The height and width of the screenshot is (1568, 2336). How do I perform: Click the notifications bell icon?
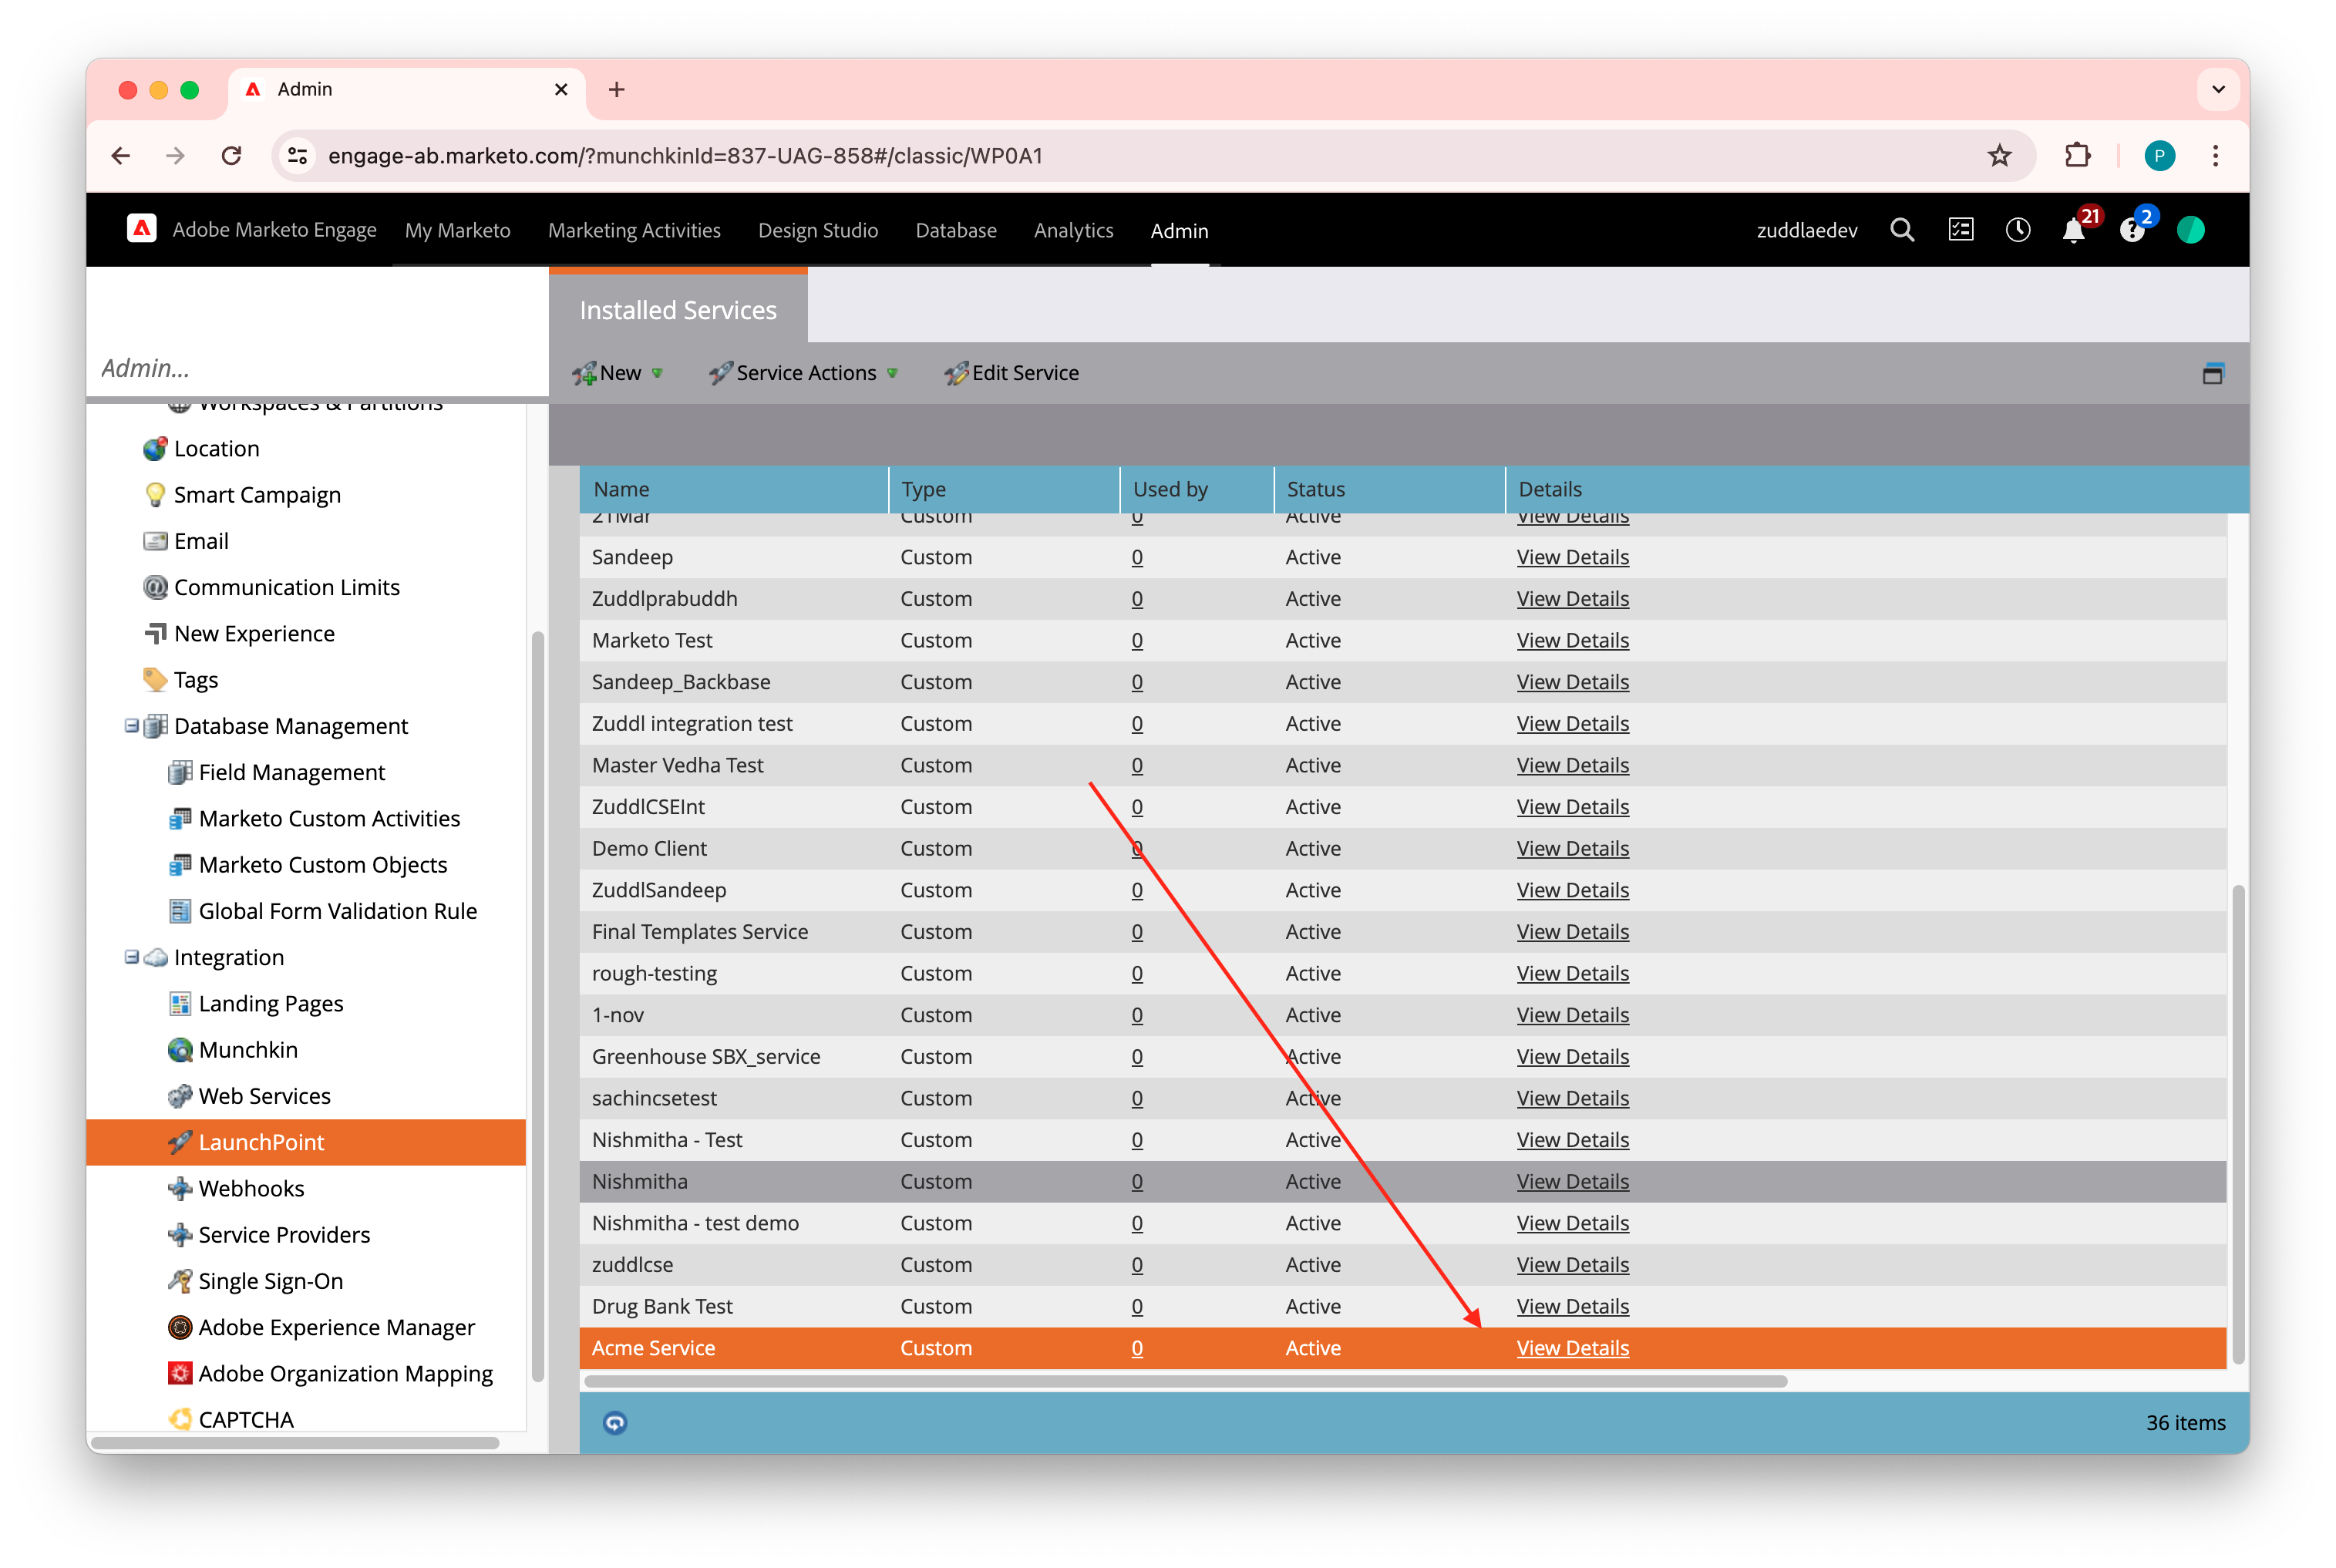2073,231
